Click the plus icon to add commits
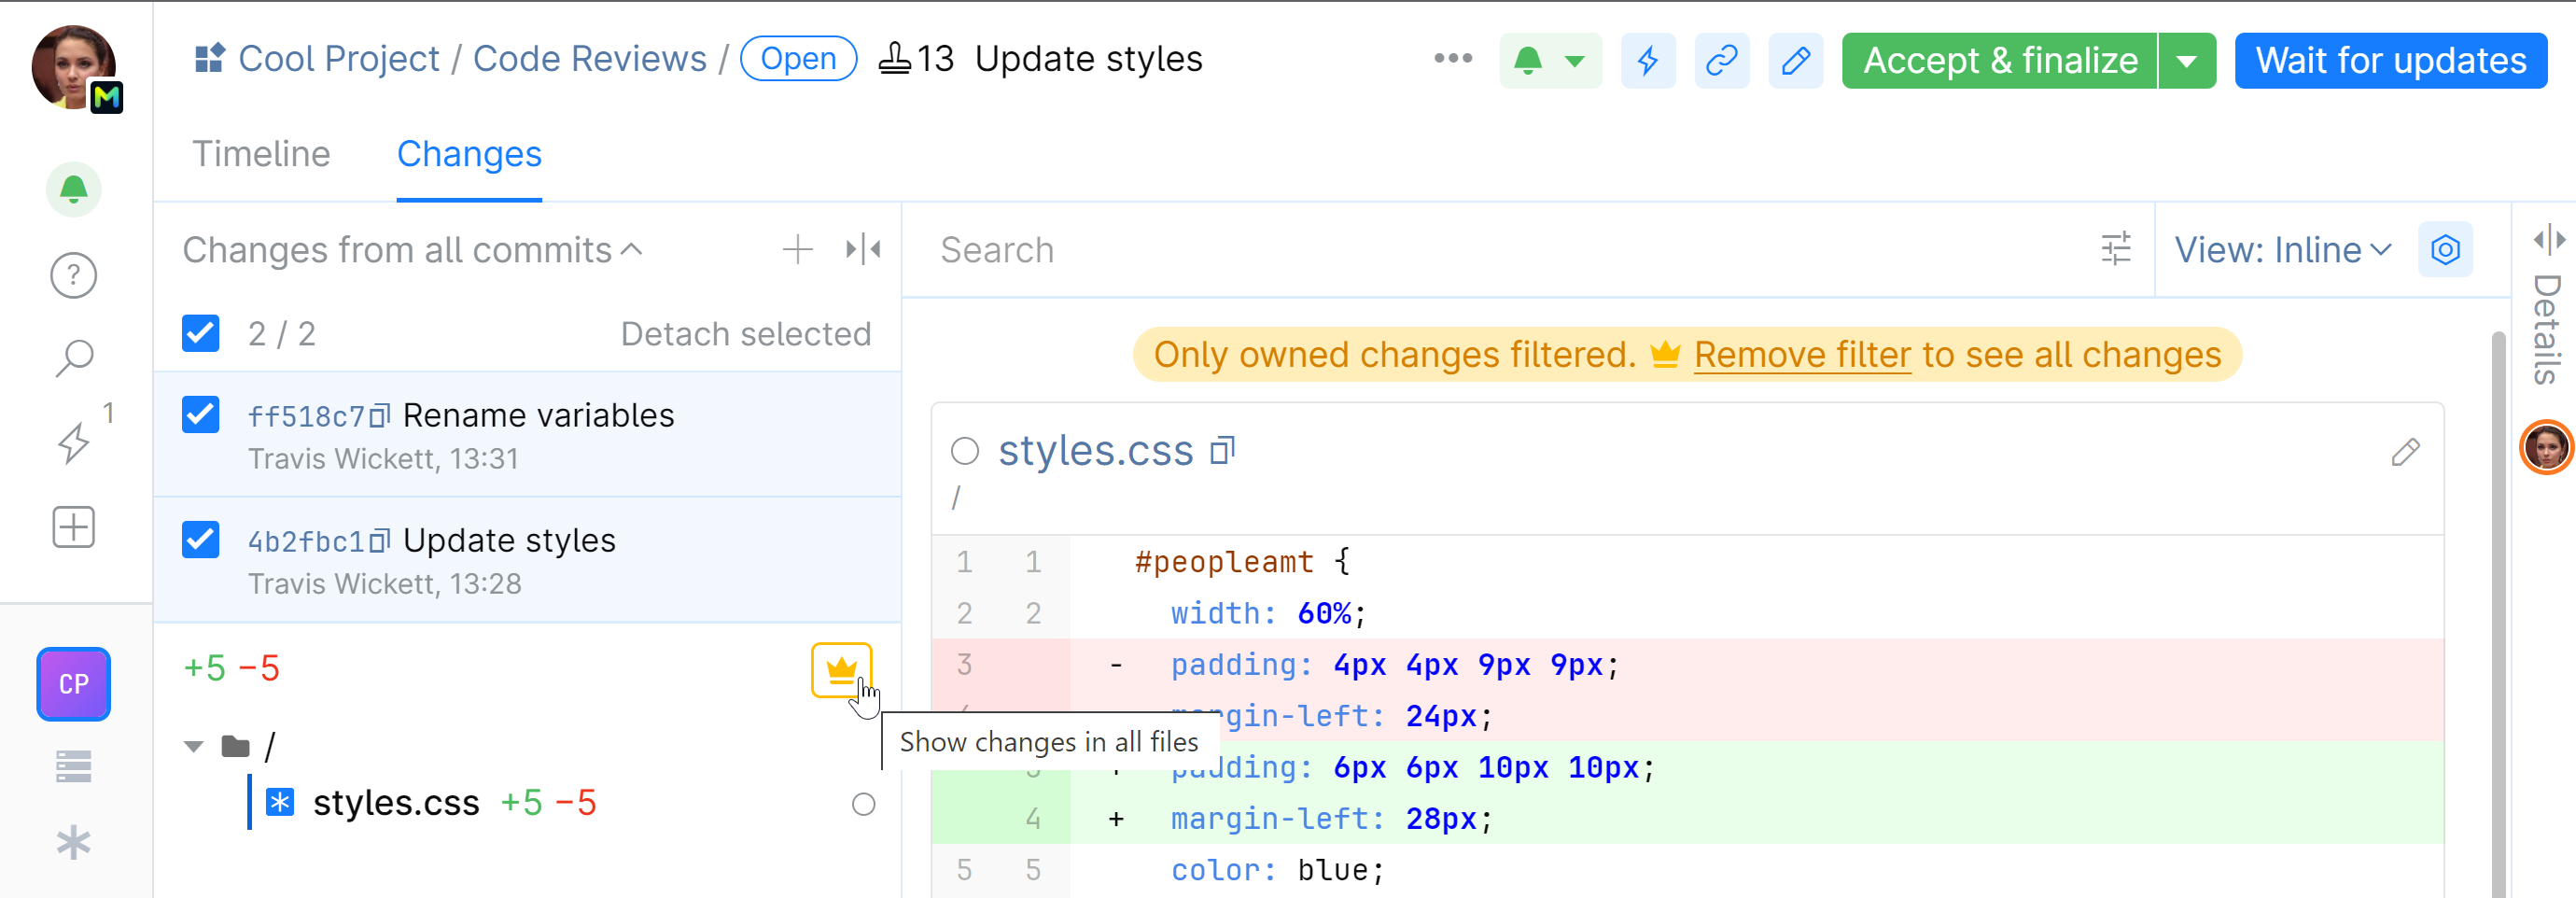 [797, 249]
